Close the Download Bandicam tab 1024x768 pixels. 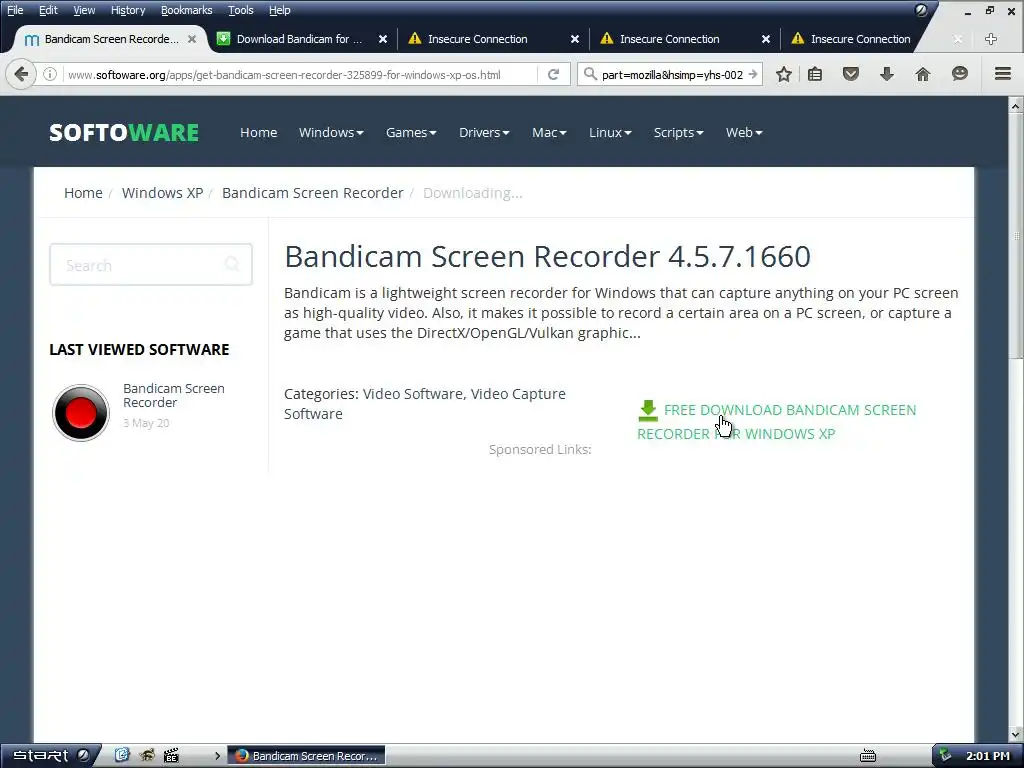[x=383, y=39]
